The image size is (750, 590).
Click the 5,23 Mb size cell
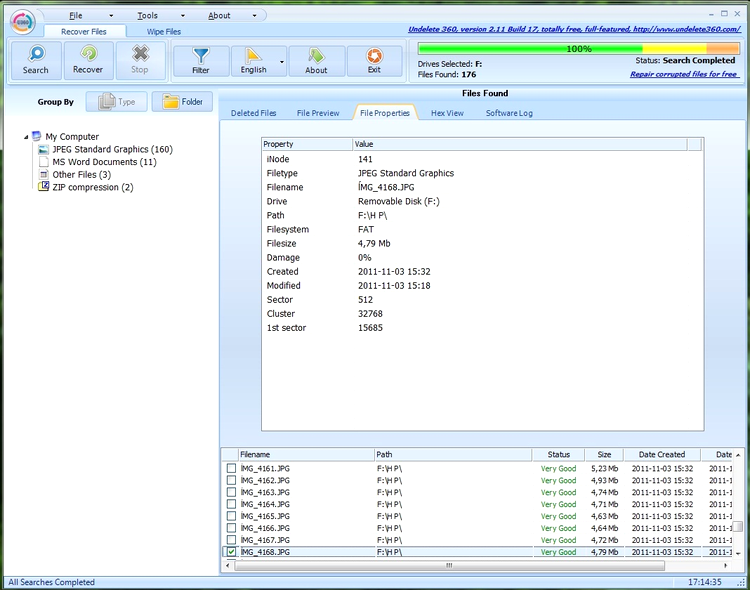click(x=605, y=468)
